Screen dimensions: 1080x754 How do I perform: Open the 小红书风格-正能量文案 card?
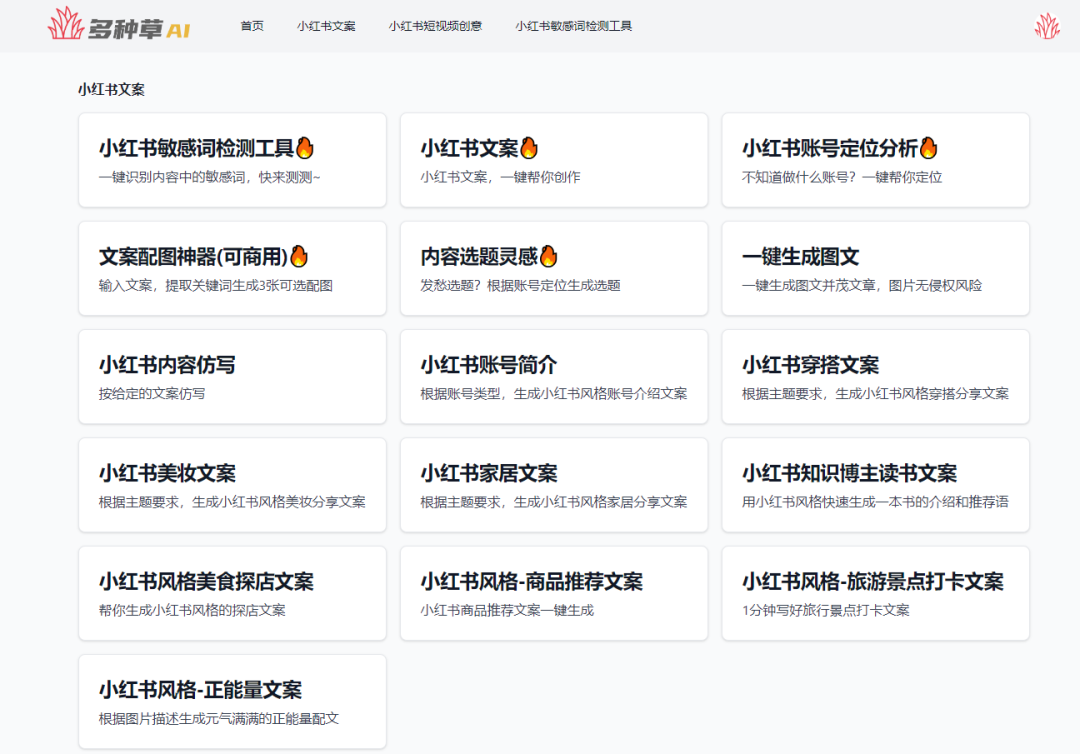tap(232, 702)
